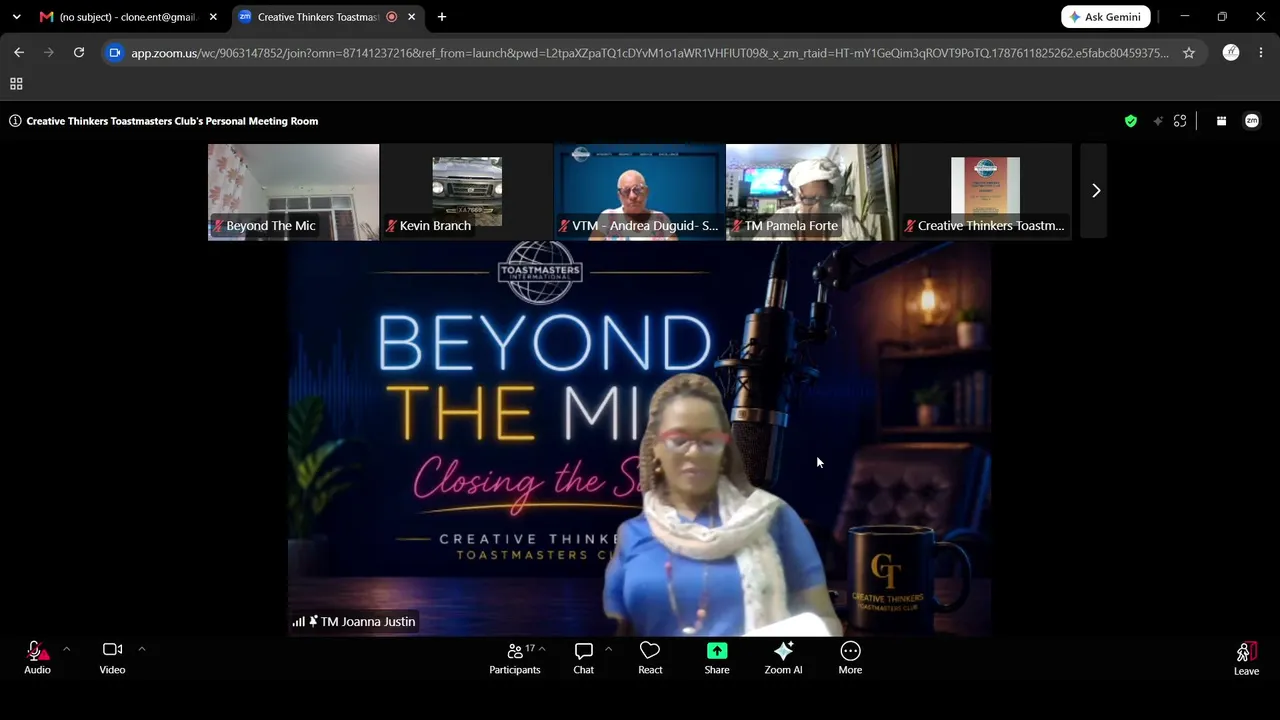Screen dimensions: 1280x720
Task: Select the Beyond The Mic participant thumbnail
Action: pyautogui.click(x=294, y=192)
